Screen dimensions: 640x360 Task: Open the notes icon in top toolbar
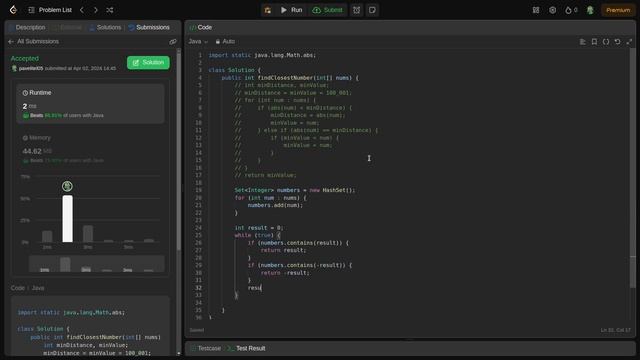tap(372, 10)
